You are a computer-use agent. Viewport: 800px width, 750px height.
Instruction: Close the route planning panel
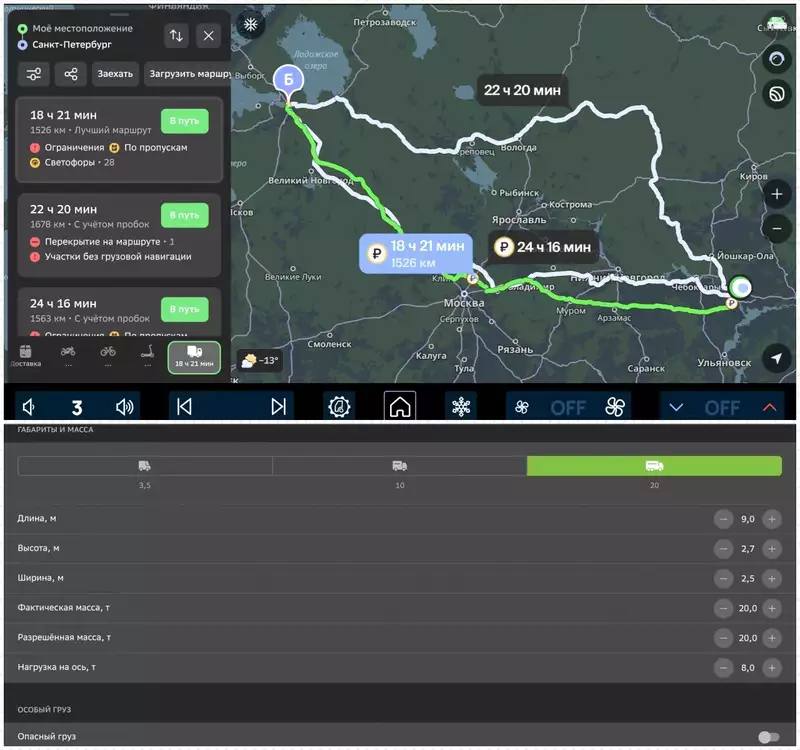(x=209, y=36)
